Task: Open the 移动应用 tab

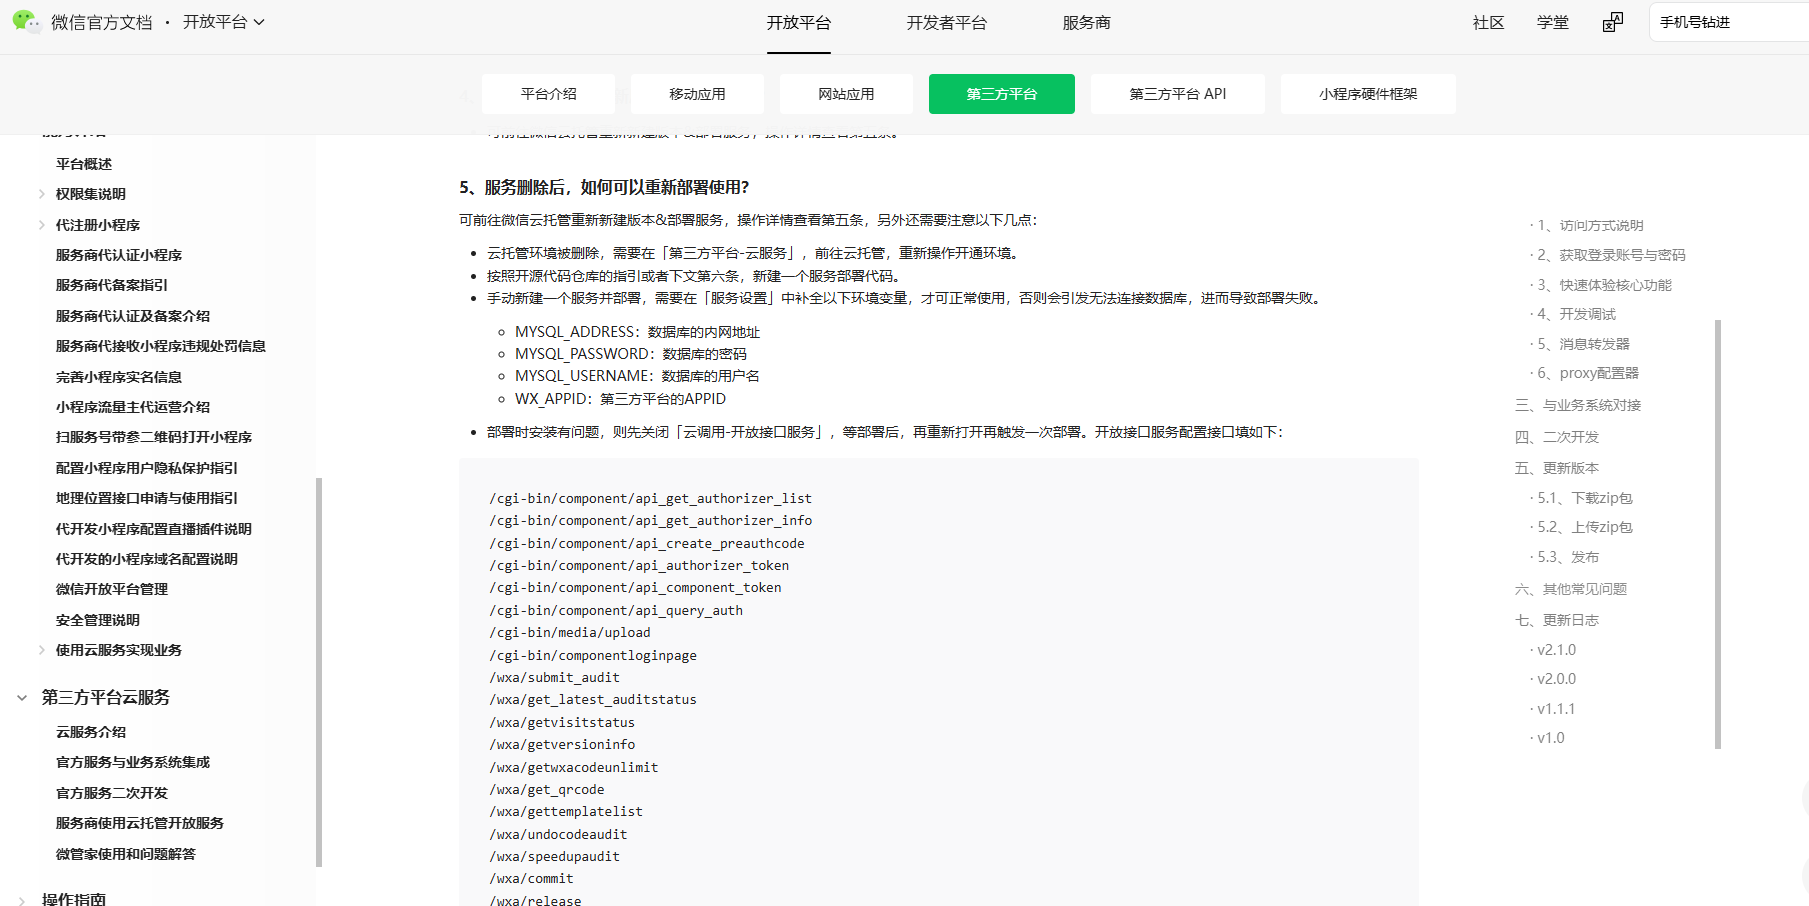Action: [x=698, y=94]
